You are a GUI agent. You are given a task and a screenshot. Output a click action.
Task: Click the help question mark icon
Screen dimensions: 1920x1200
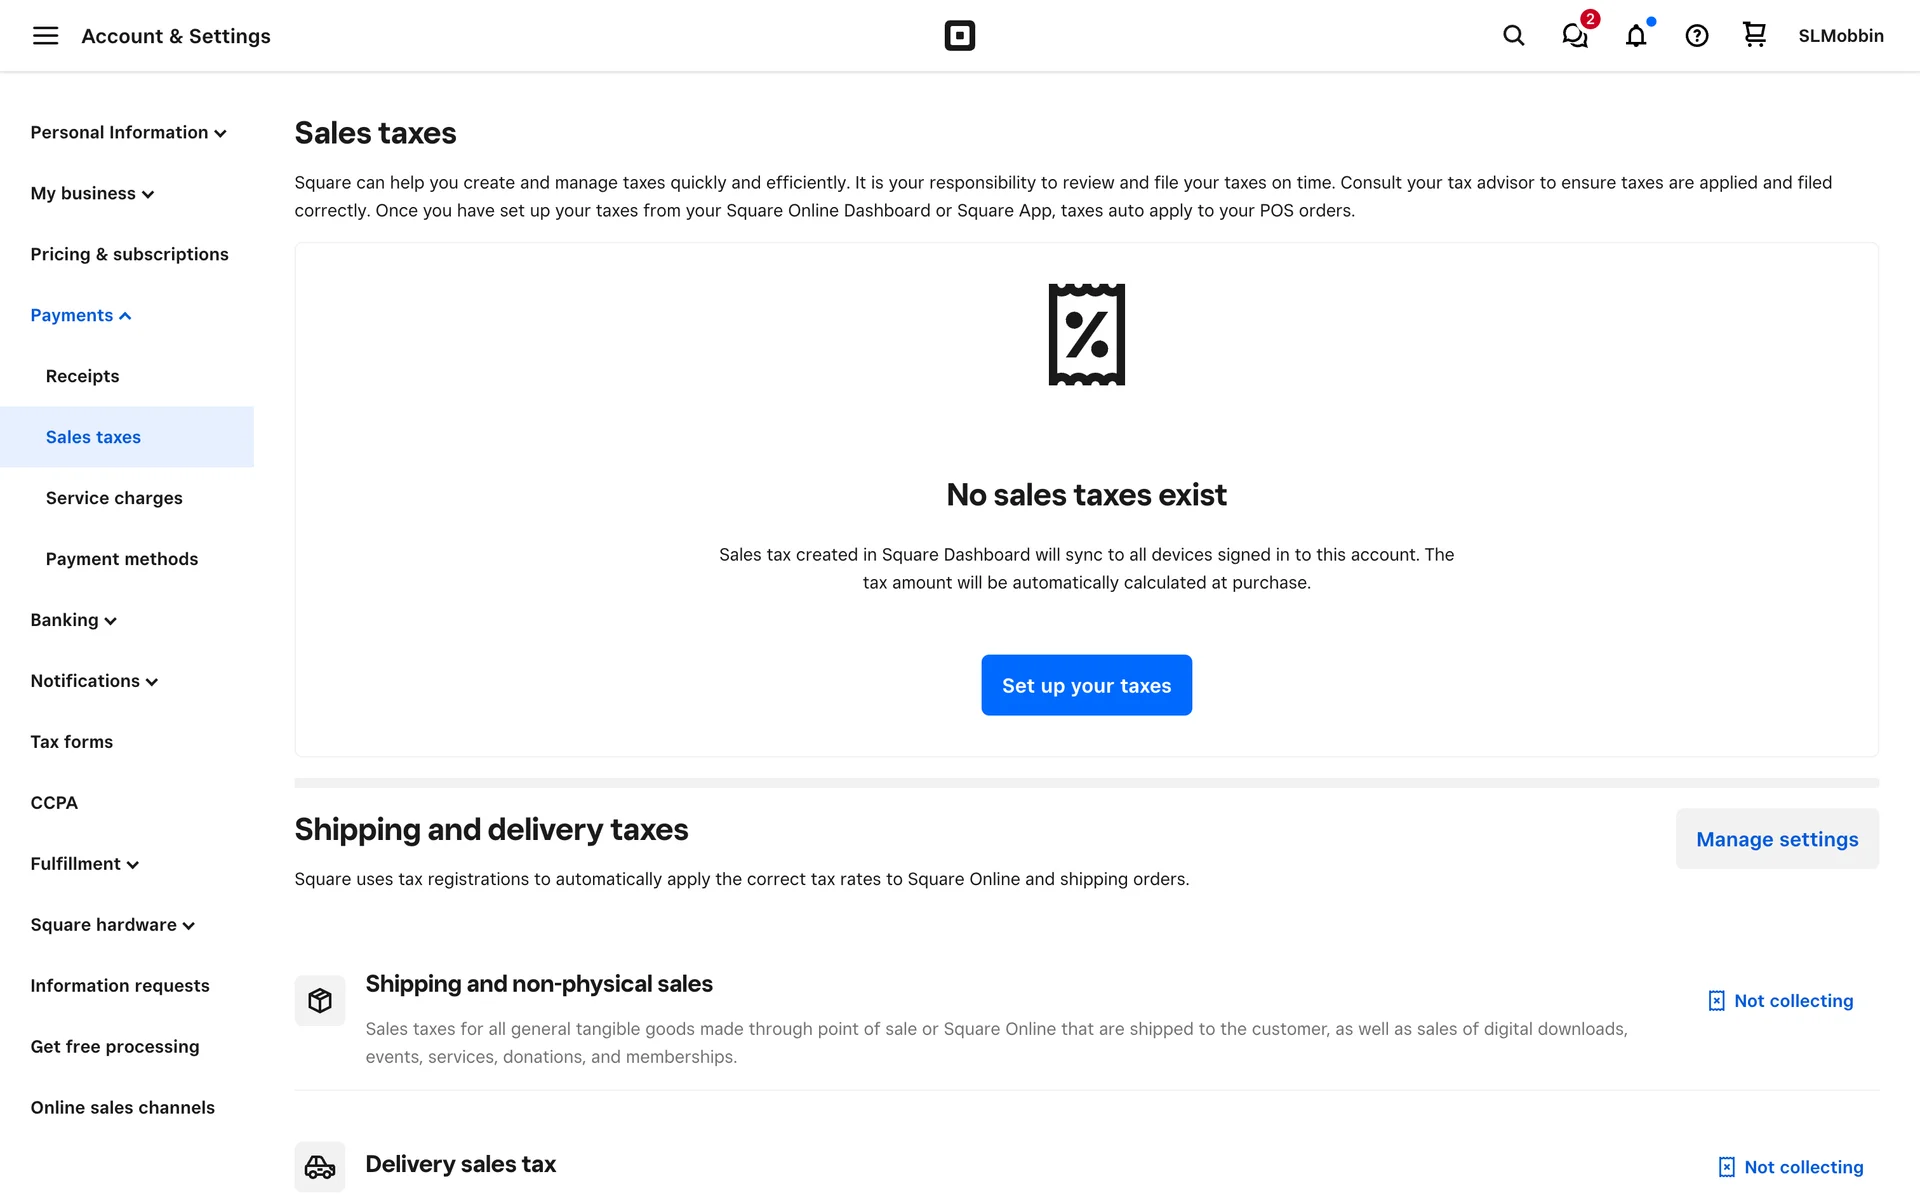coord(1696,36)
